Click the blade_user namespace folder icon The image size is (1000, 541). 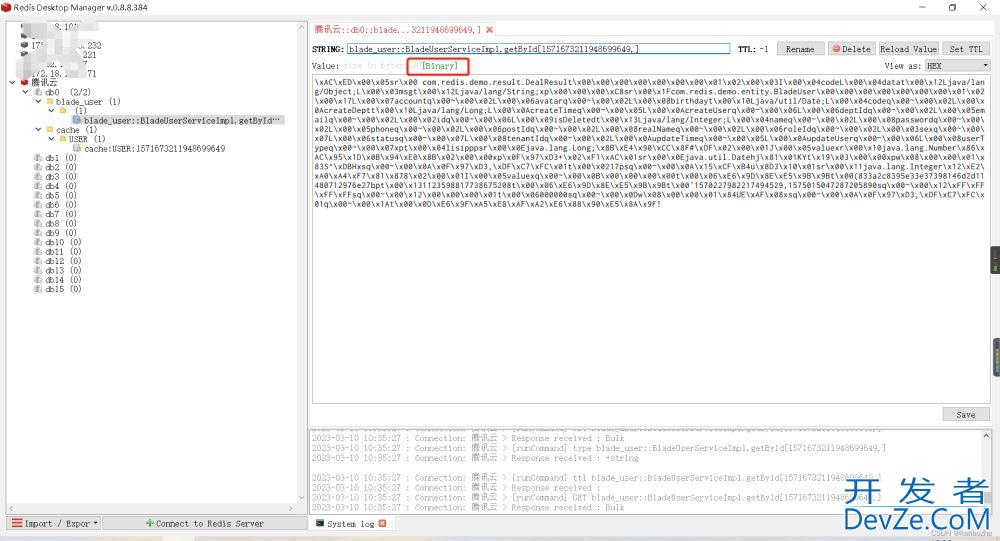pos(50,101)
